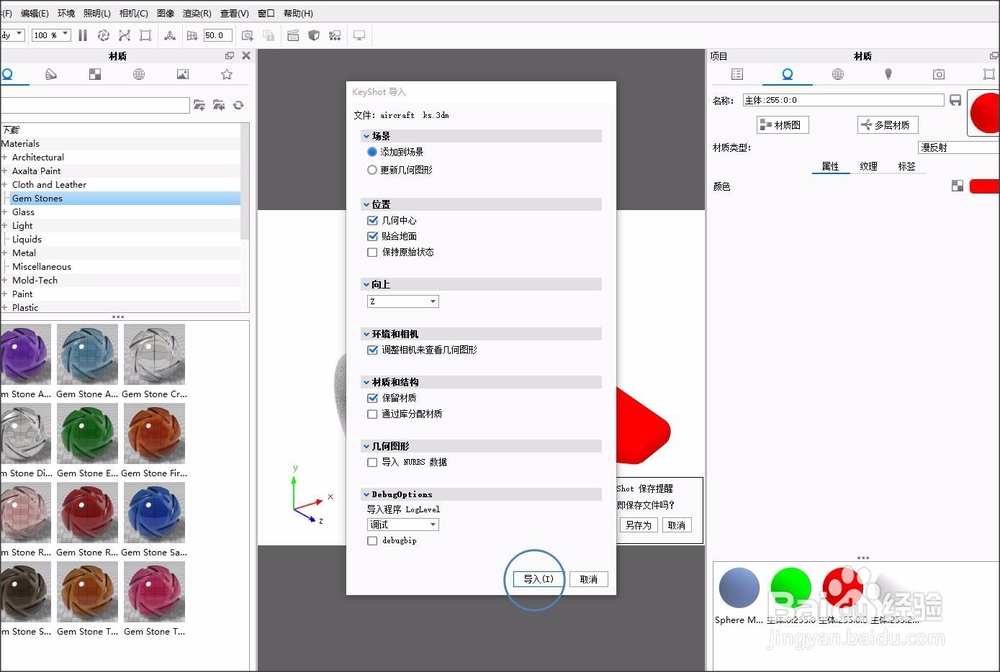Click the NURBS grid icon before the 50.0 field
The image size is (1000, 672).
192,35
